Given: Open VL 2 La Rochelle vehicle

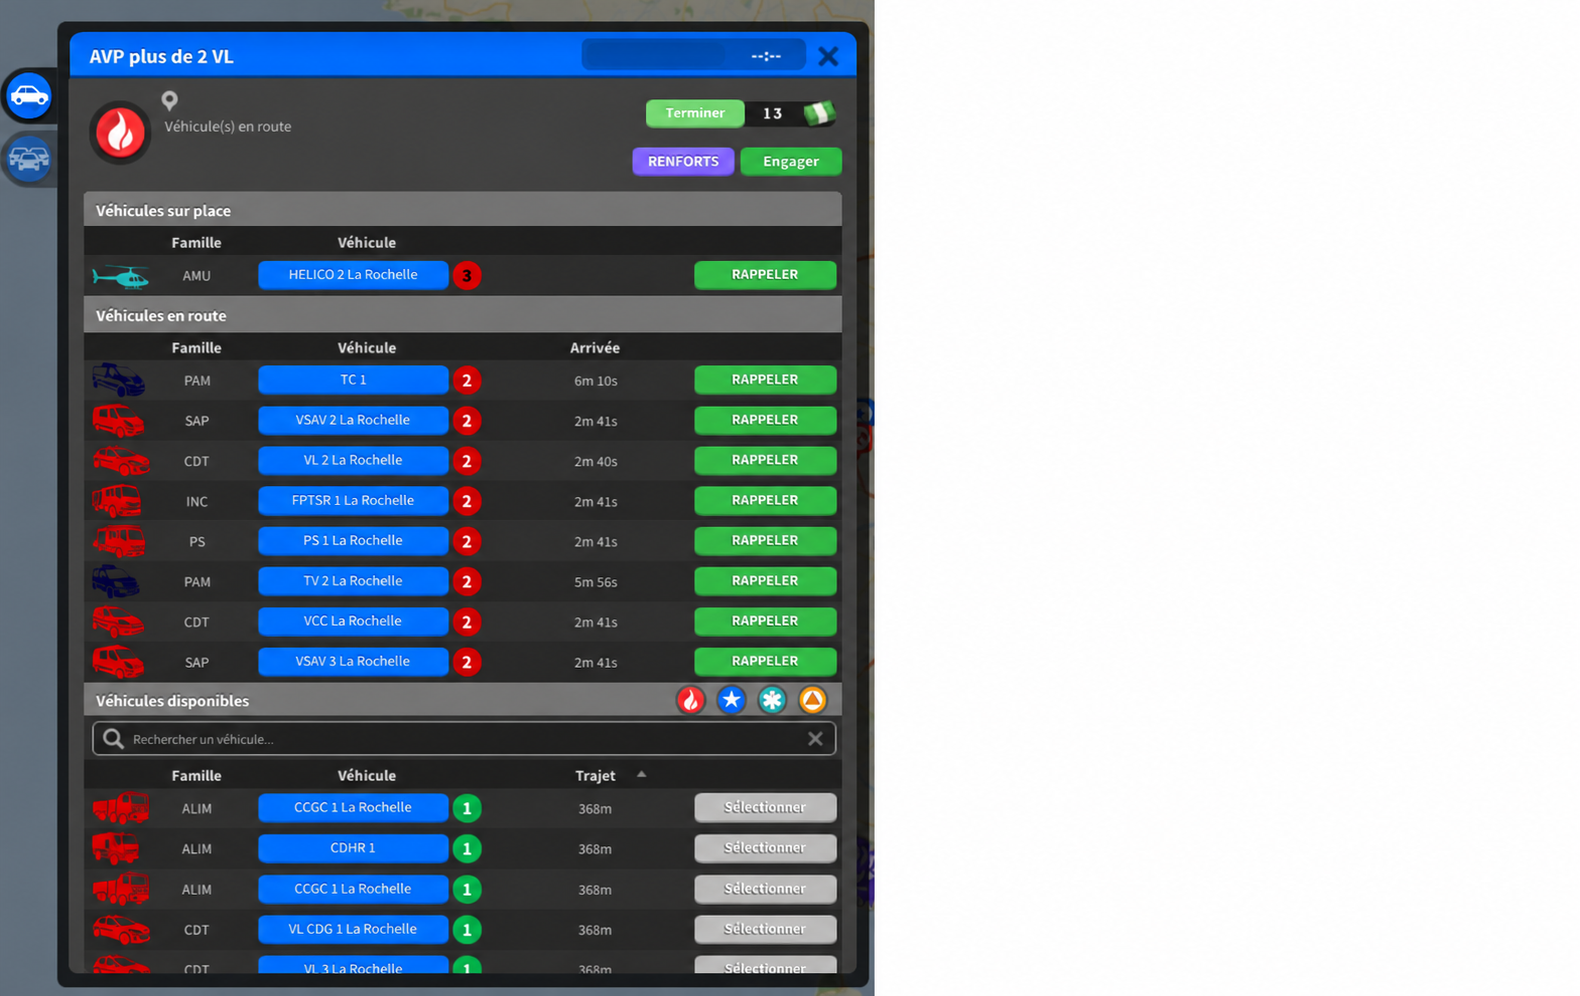Looking at the screenshot, I should [x=353, y=460].
